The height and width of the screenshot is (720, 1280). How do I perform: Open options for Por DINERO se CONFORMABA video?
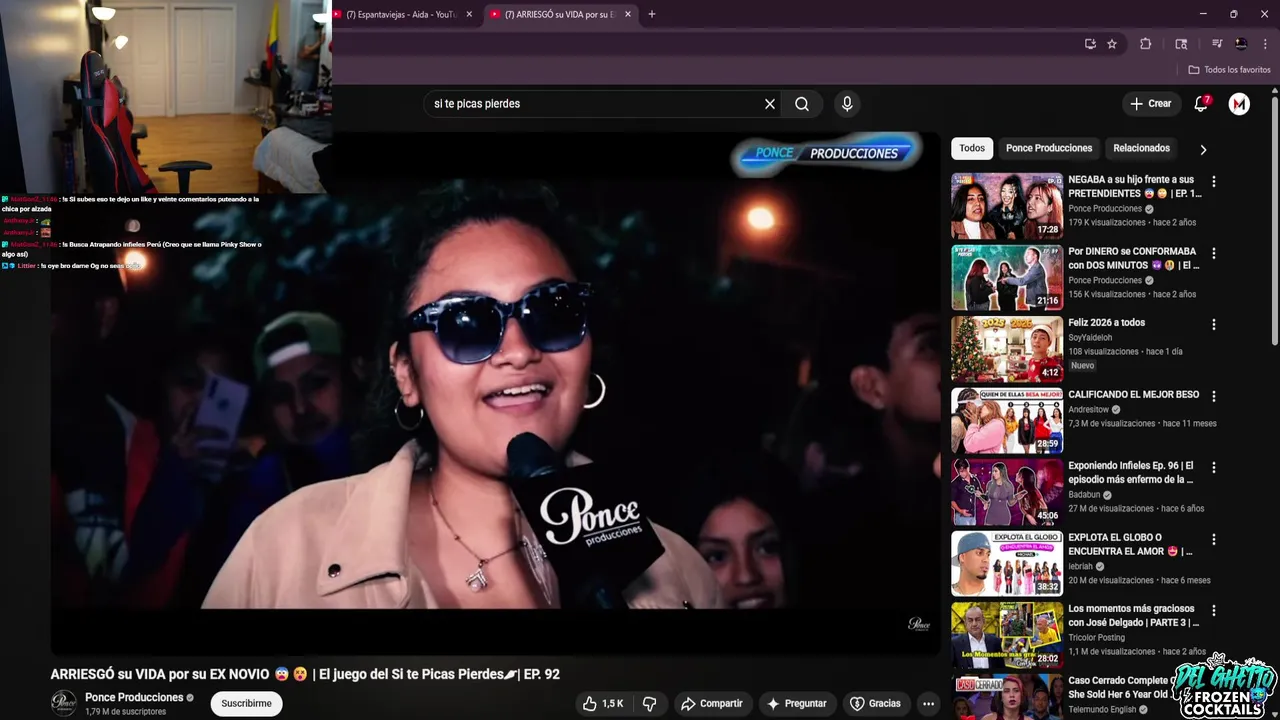pos(1214,254)
